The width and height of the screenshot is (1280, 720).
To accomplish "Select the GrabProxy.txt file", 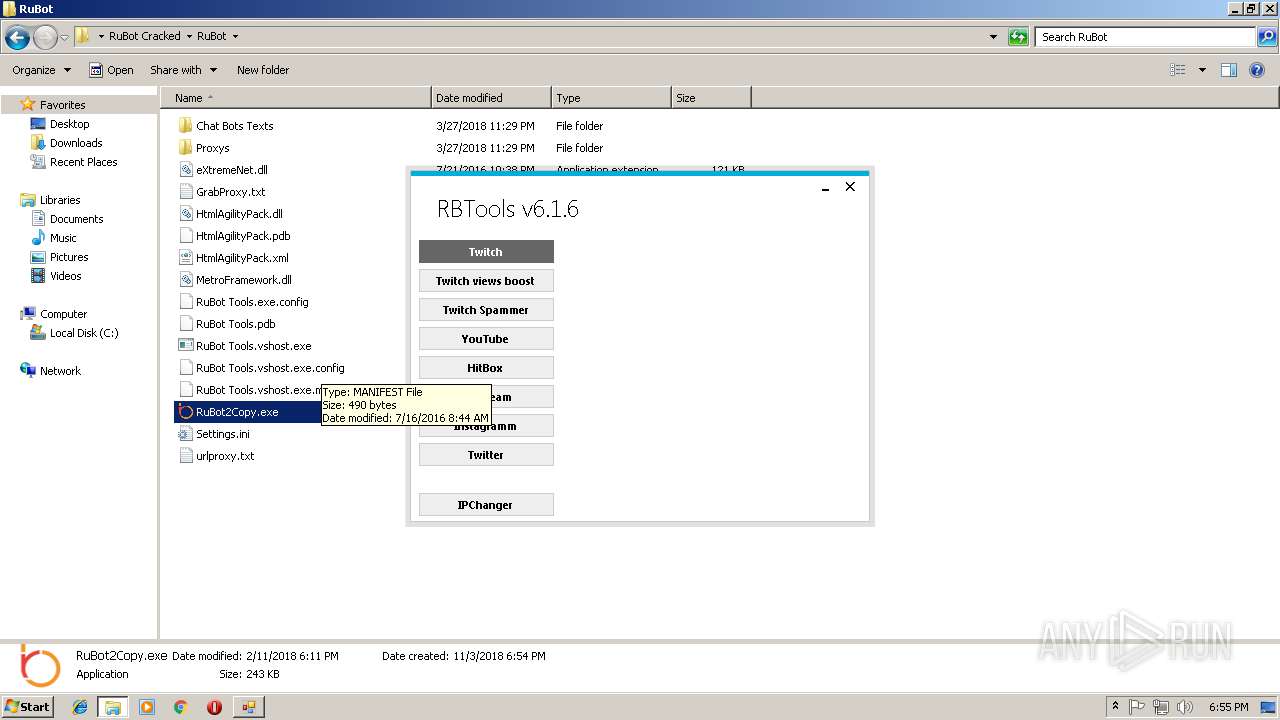I will pos(231,192).
